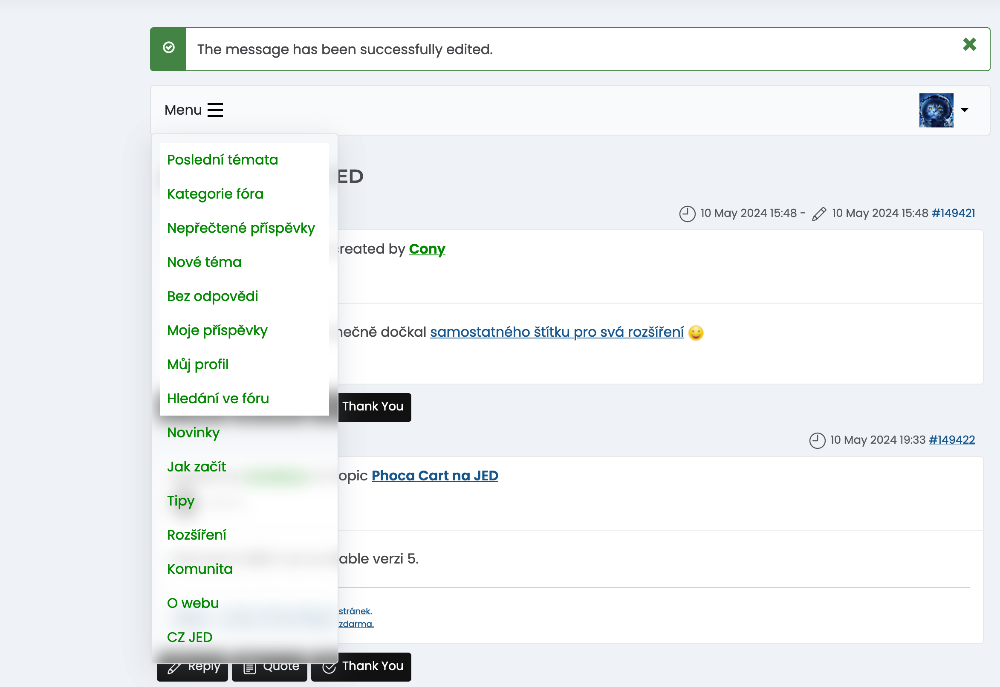1000x687 pixels.
Task: Open post permalink #149421
Action: (x=953, y=213)
